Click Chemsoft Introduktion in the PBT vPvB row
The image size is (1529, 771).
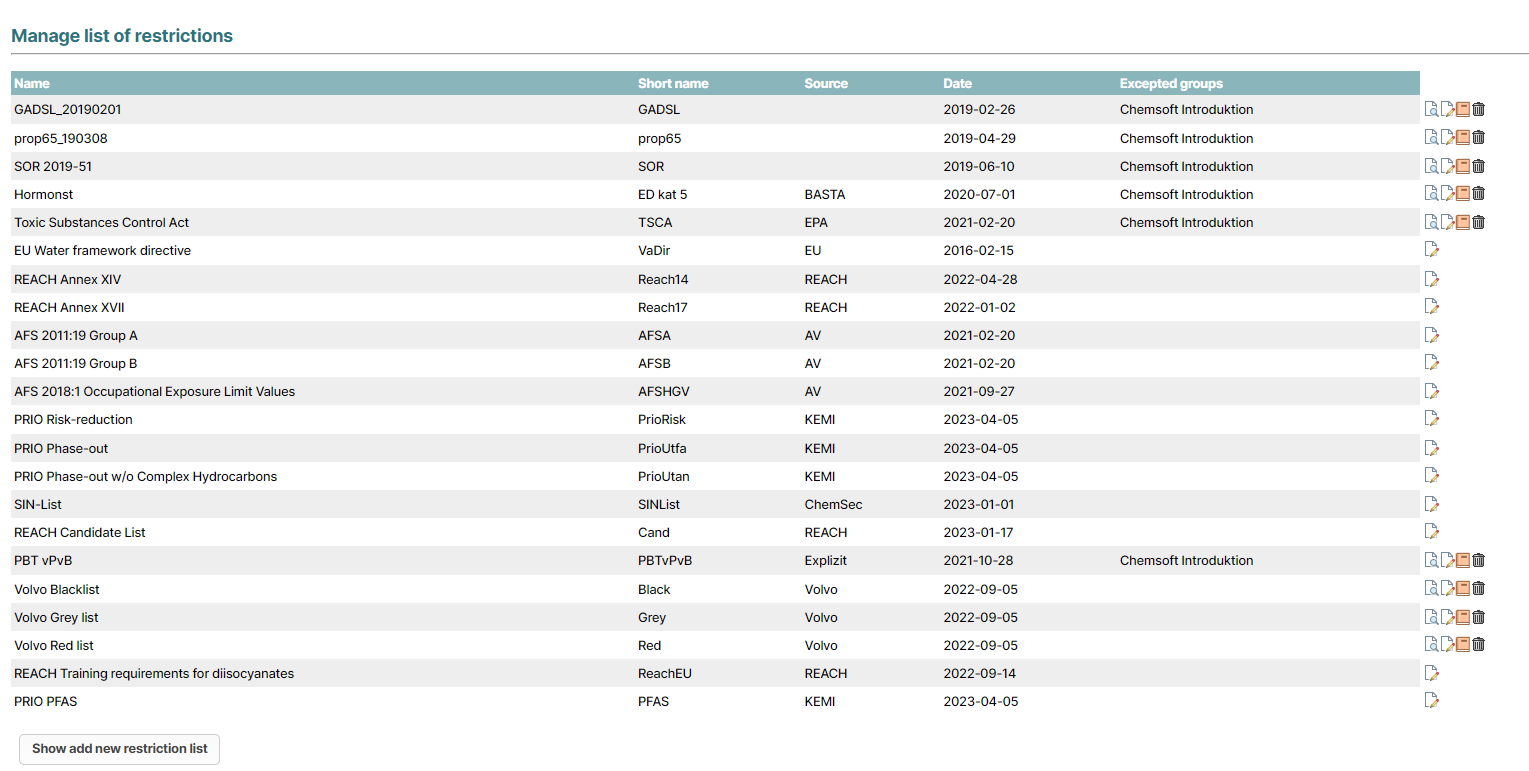1186,560
